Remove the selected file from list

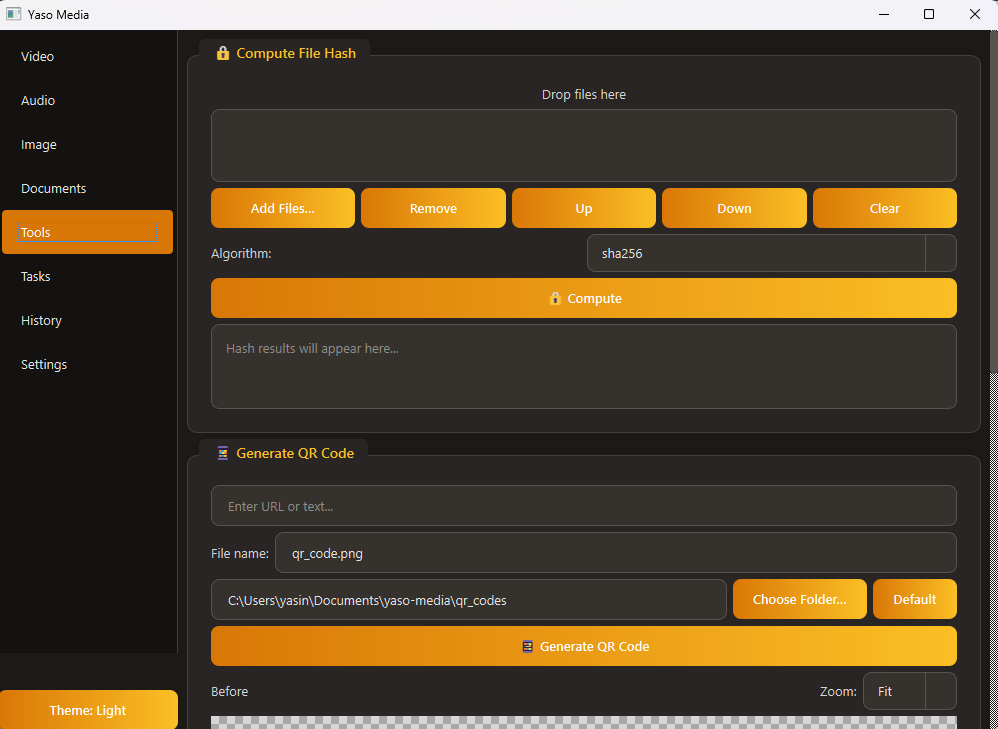click(x=433, y=208)
